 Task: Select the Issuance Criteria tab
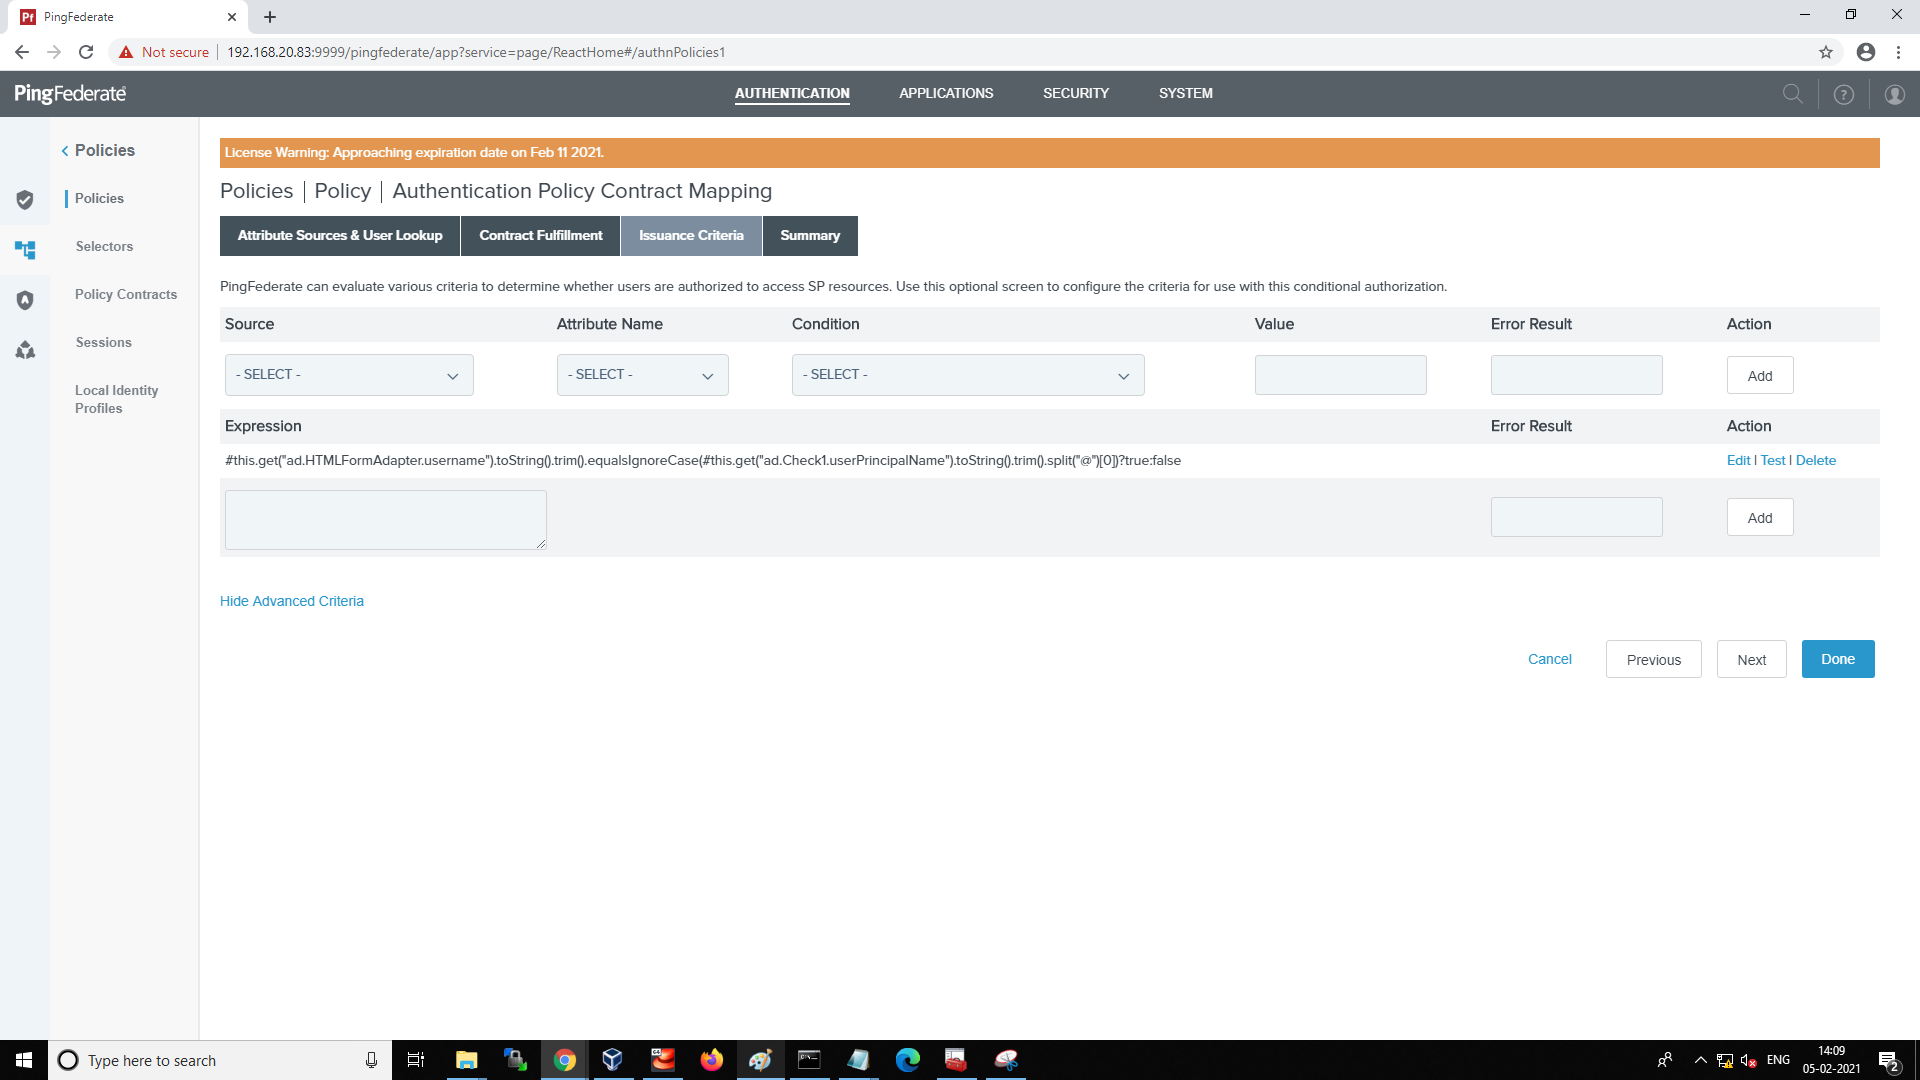(x=691, y=236)
